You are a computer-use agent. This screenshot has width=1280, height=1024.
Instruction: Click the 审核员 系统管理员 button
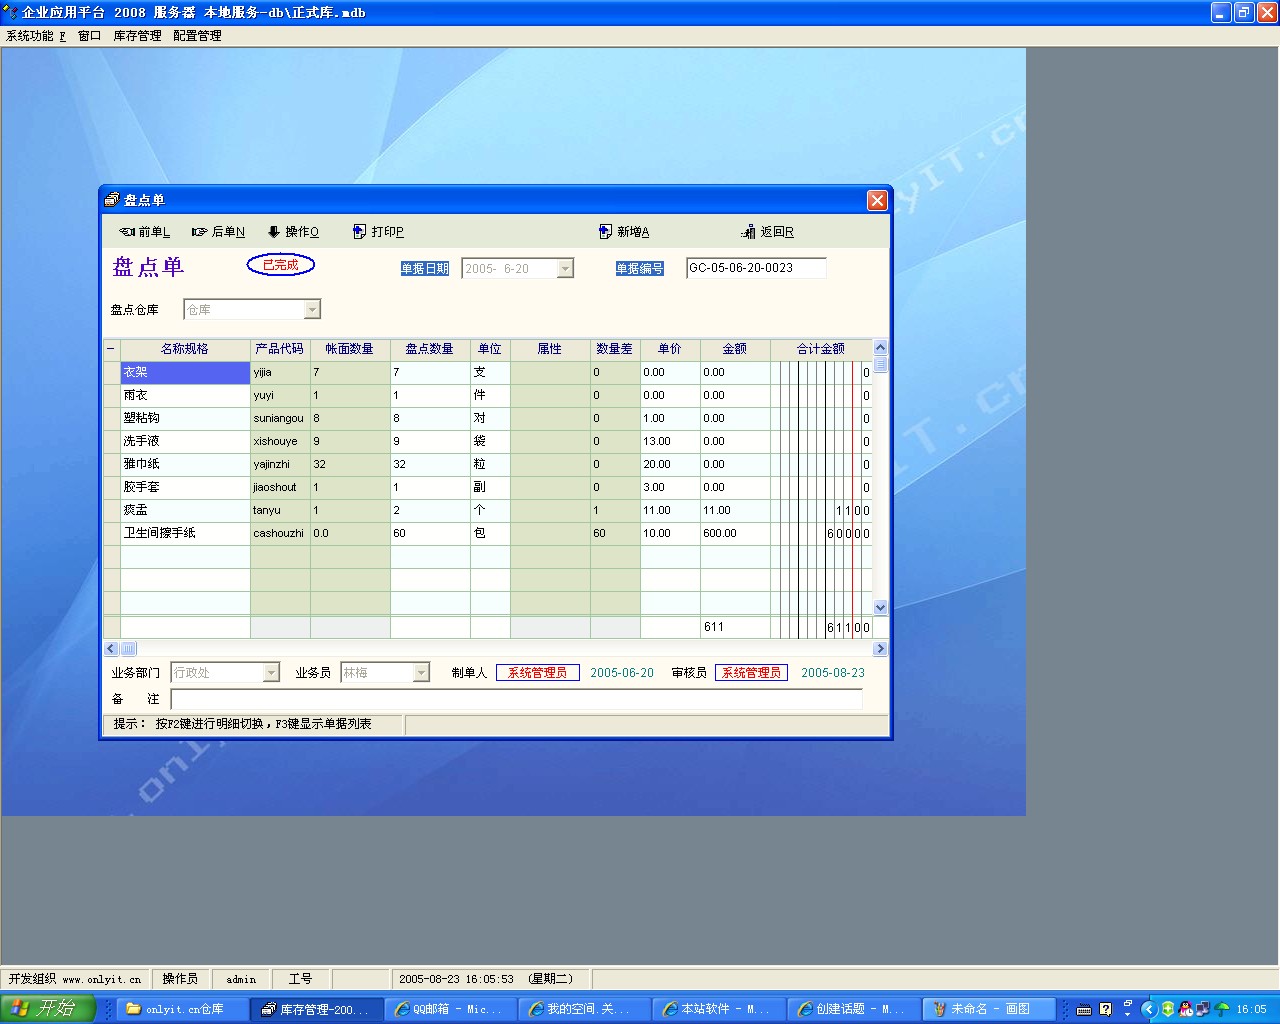751,673
